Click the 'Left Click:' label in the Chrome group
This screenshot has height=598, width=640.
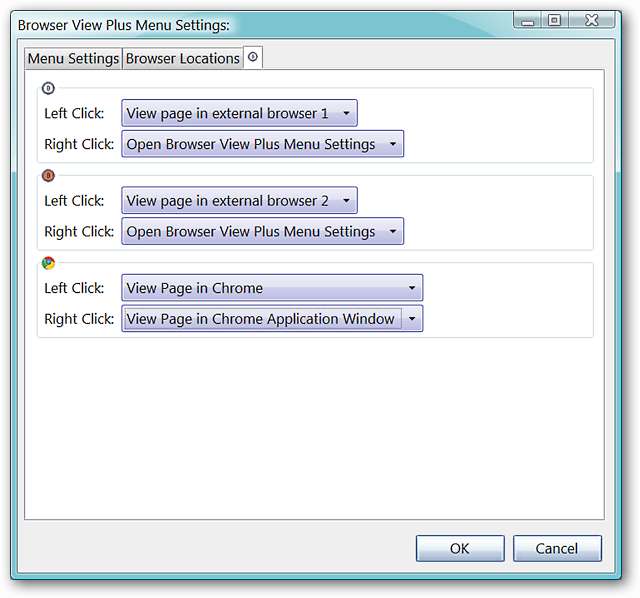(74, 288)
